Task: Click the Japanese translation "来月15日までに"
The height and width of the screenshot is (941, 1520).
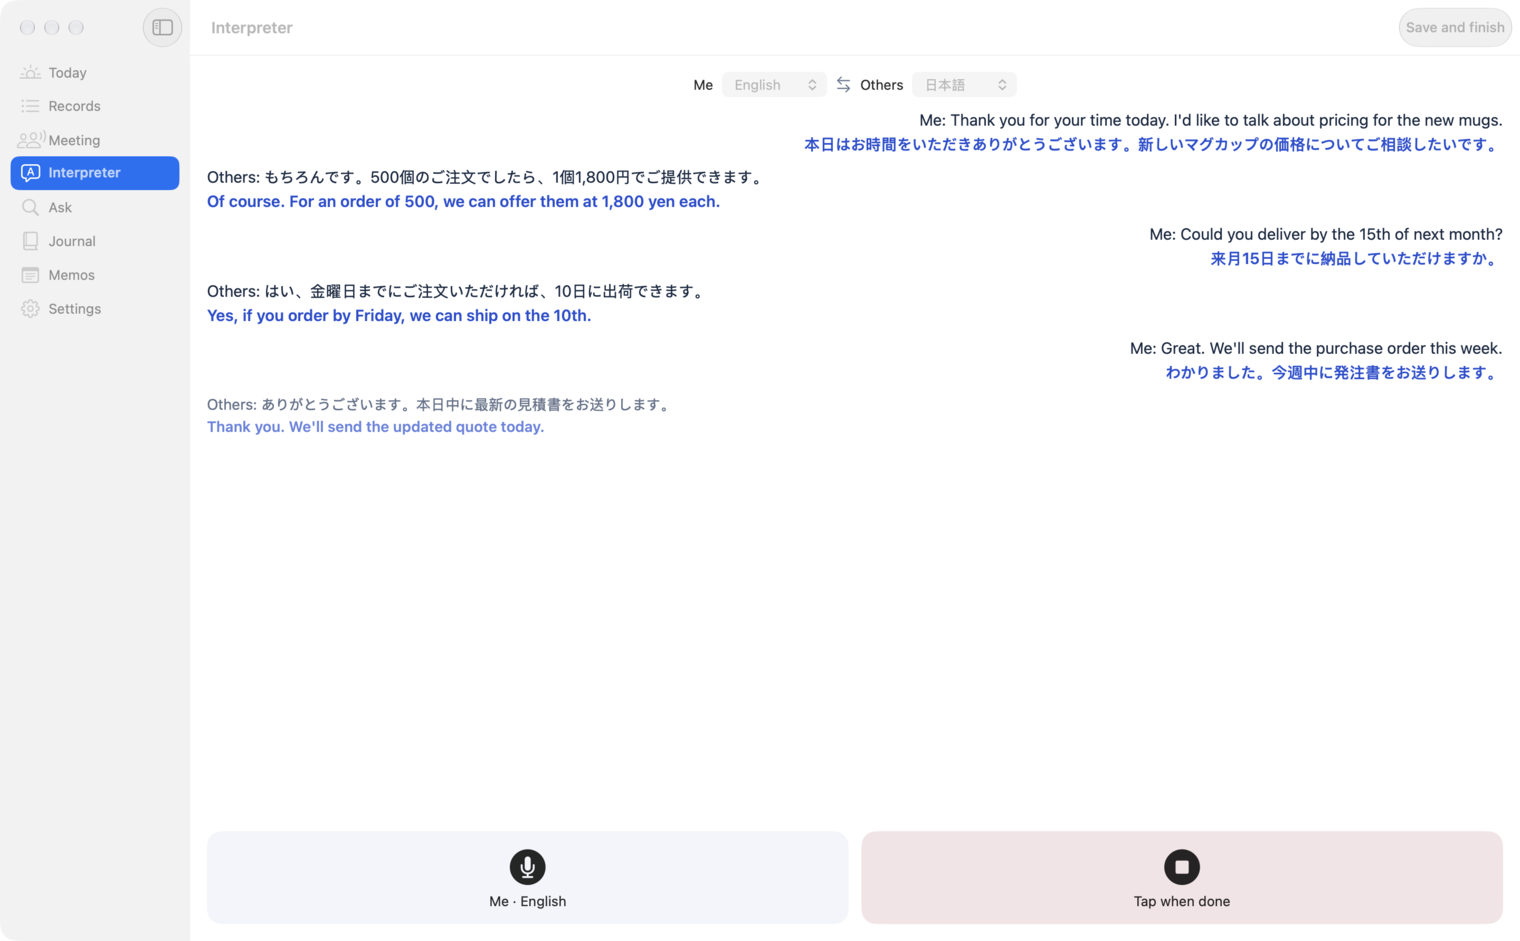Action: (x=1356, y=258)
